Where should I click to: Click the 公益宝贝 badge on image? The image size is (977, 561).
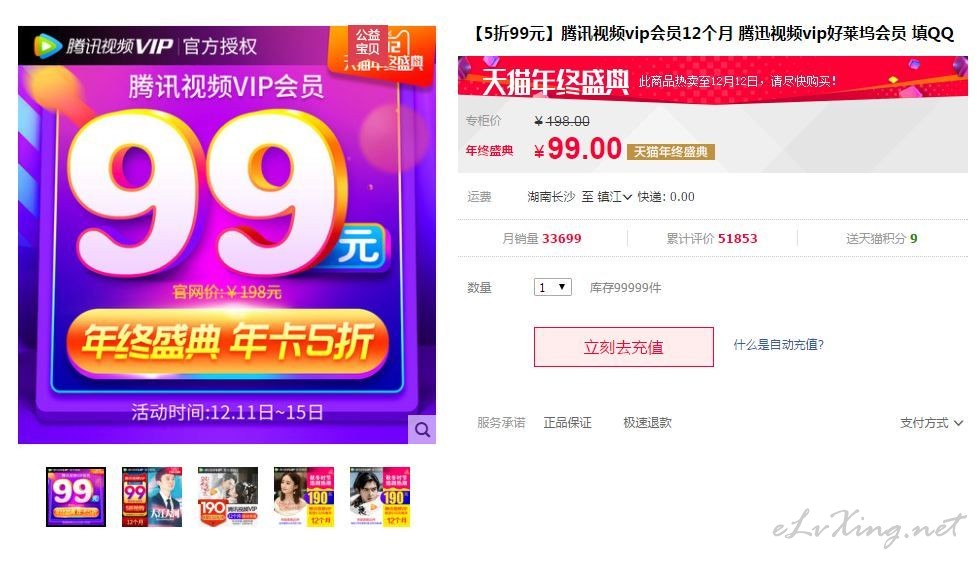368,41
